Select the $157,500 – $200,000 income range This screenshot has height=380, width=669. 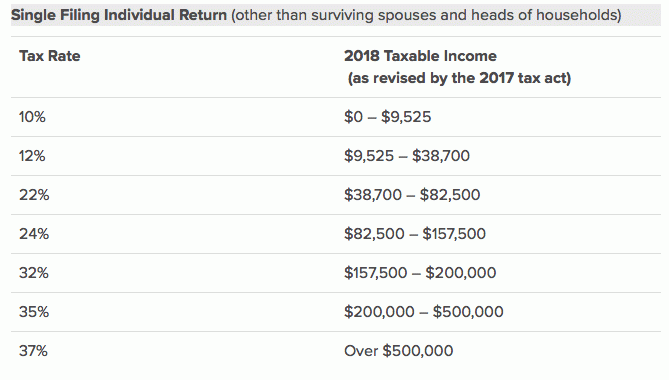click(420, 273)
